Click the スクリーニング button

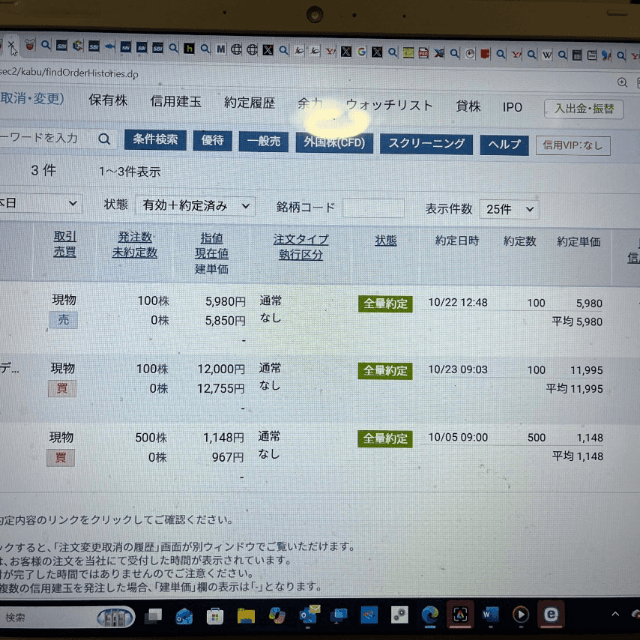click(x=426, y=144)
